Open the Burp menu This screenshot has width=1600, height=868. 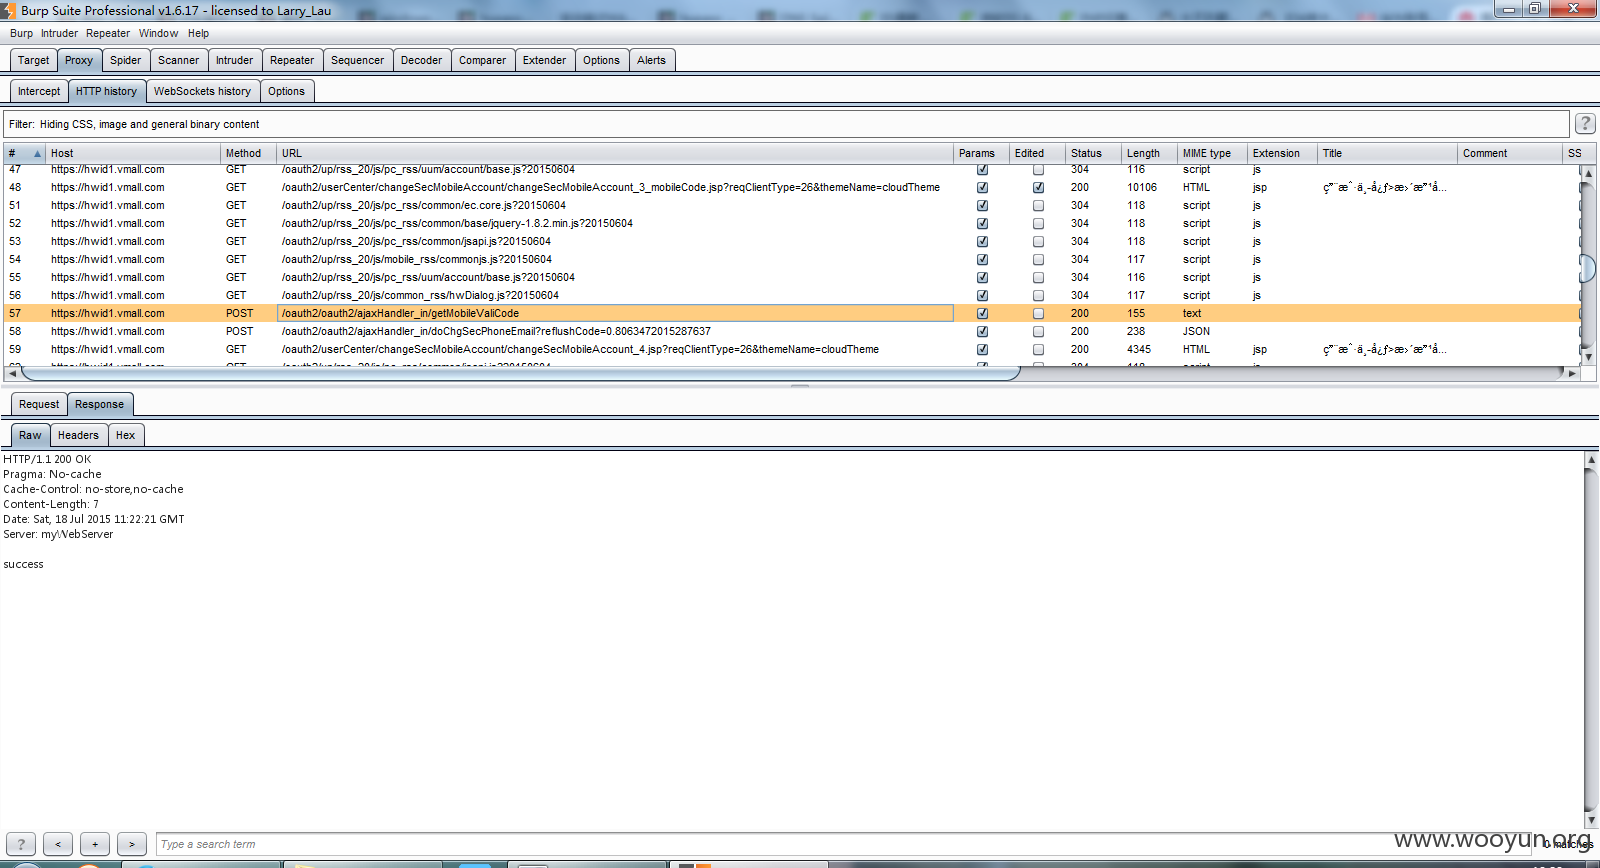tap(21, 33)
